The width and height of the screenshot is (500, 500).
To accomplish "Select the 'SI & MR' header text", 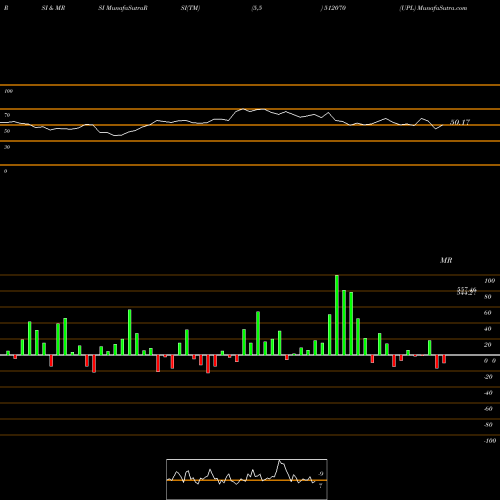I will tap(53, 8).
